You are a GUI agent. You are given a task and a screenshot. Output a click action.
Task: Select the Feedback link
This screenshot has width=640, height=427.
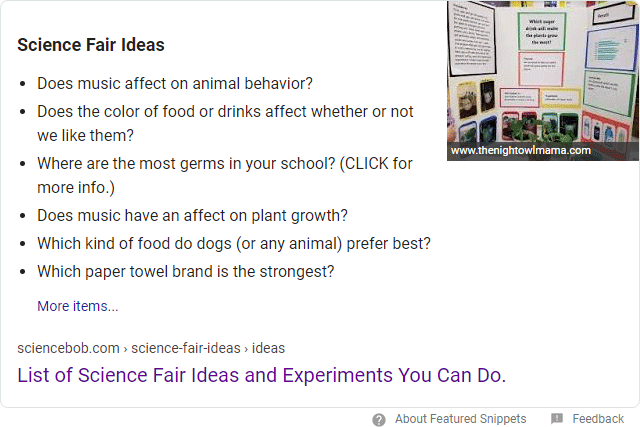[x=598, y=419]
